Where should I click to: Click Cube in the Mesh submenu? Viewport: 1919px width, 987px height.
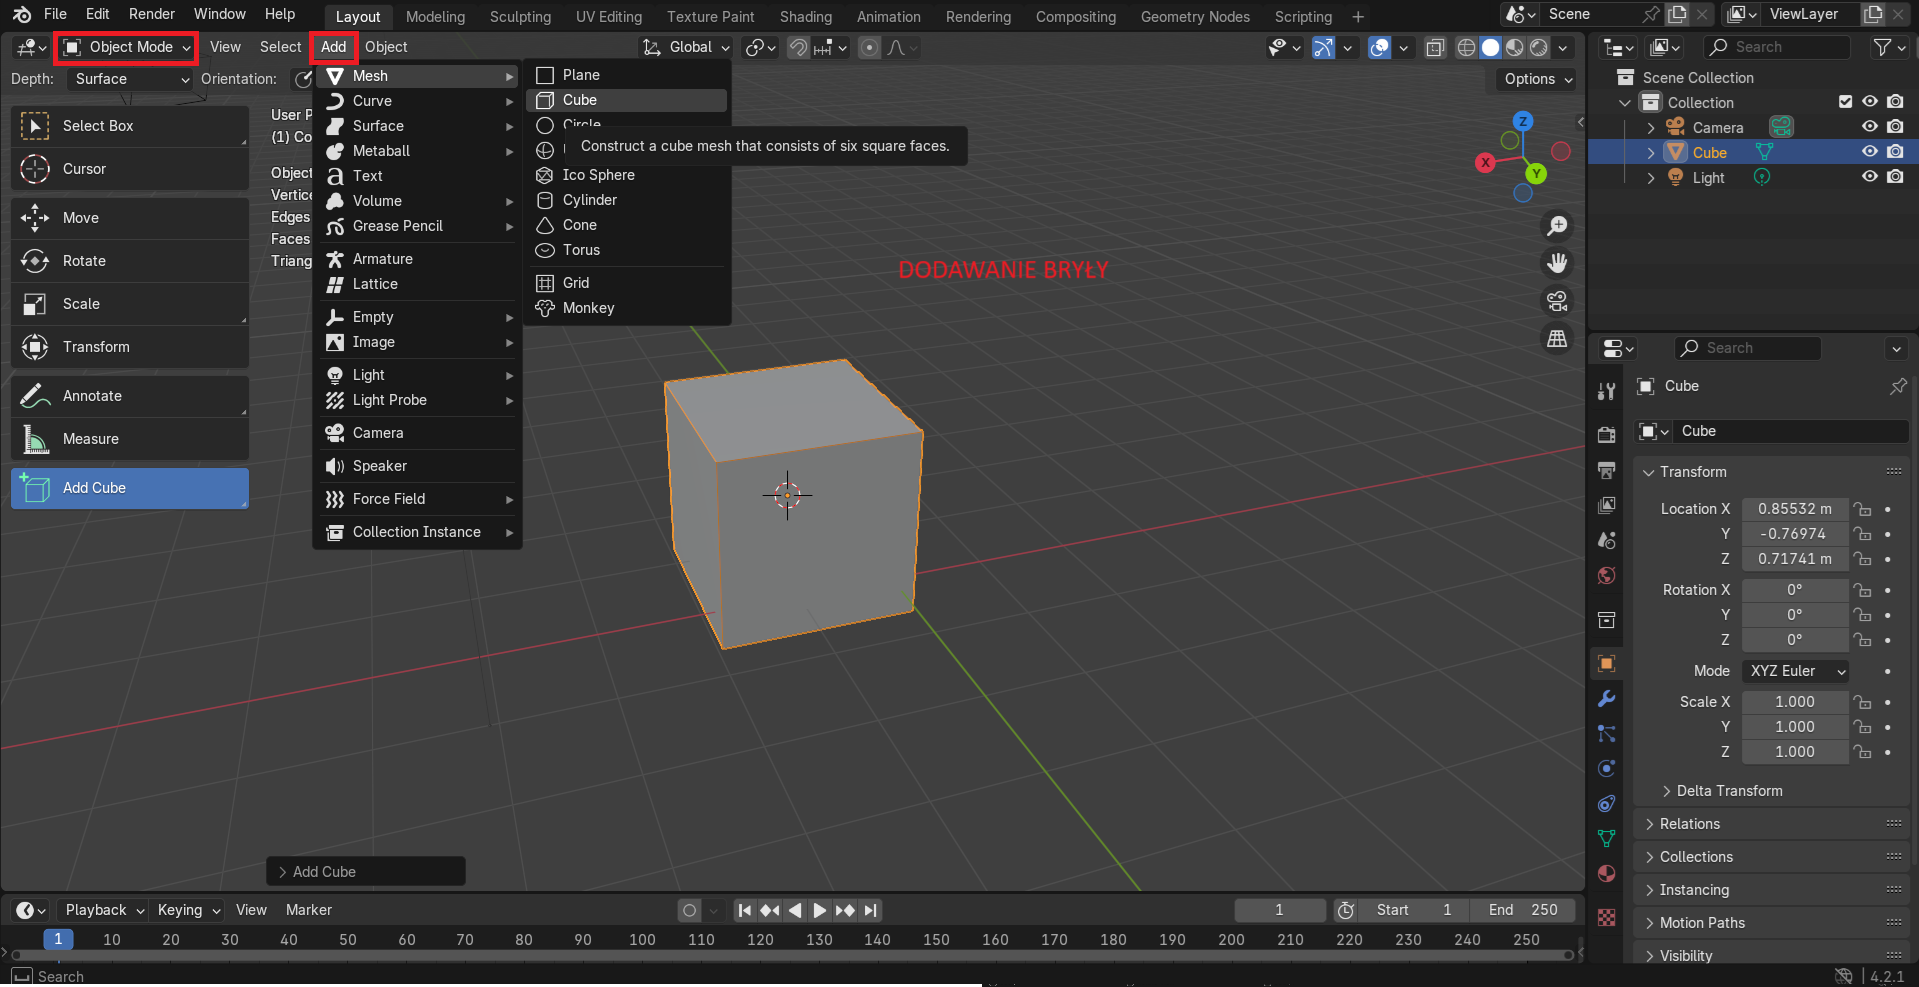point(627,100)
